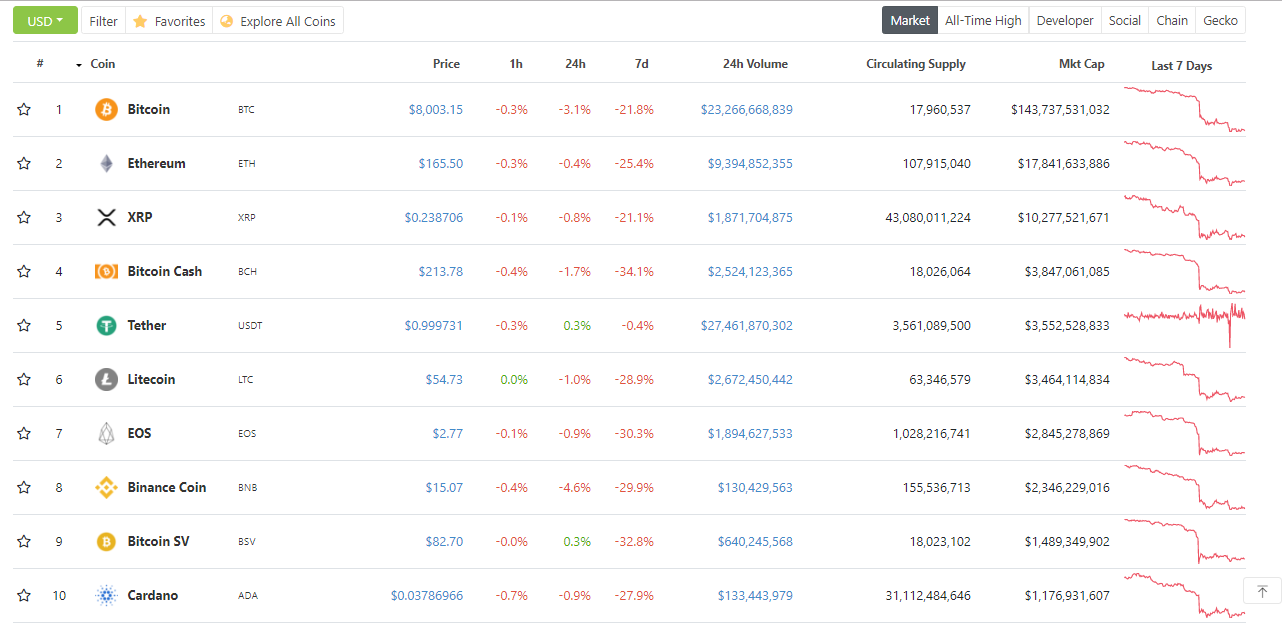Sort by 24h change column

[575, 64]
